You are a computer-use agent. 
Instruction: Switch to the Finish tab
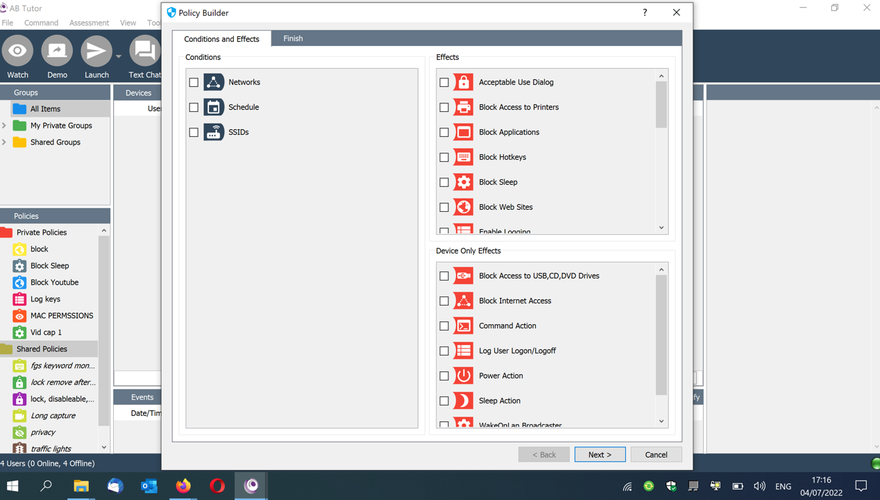point(293,38)
